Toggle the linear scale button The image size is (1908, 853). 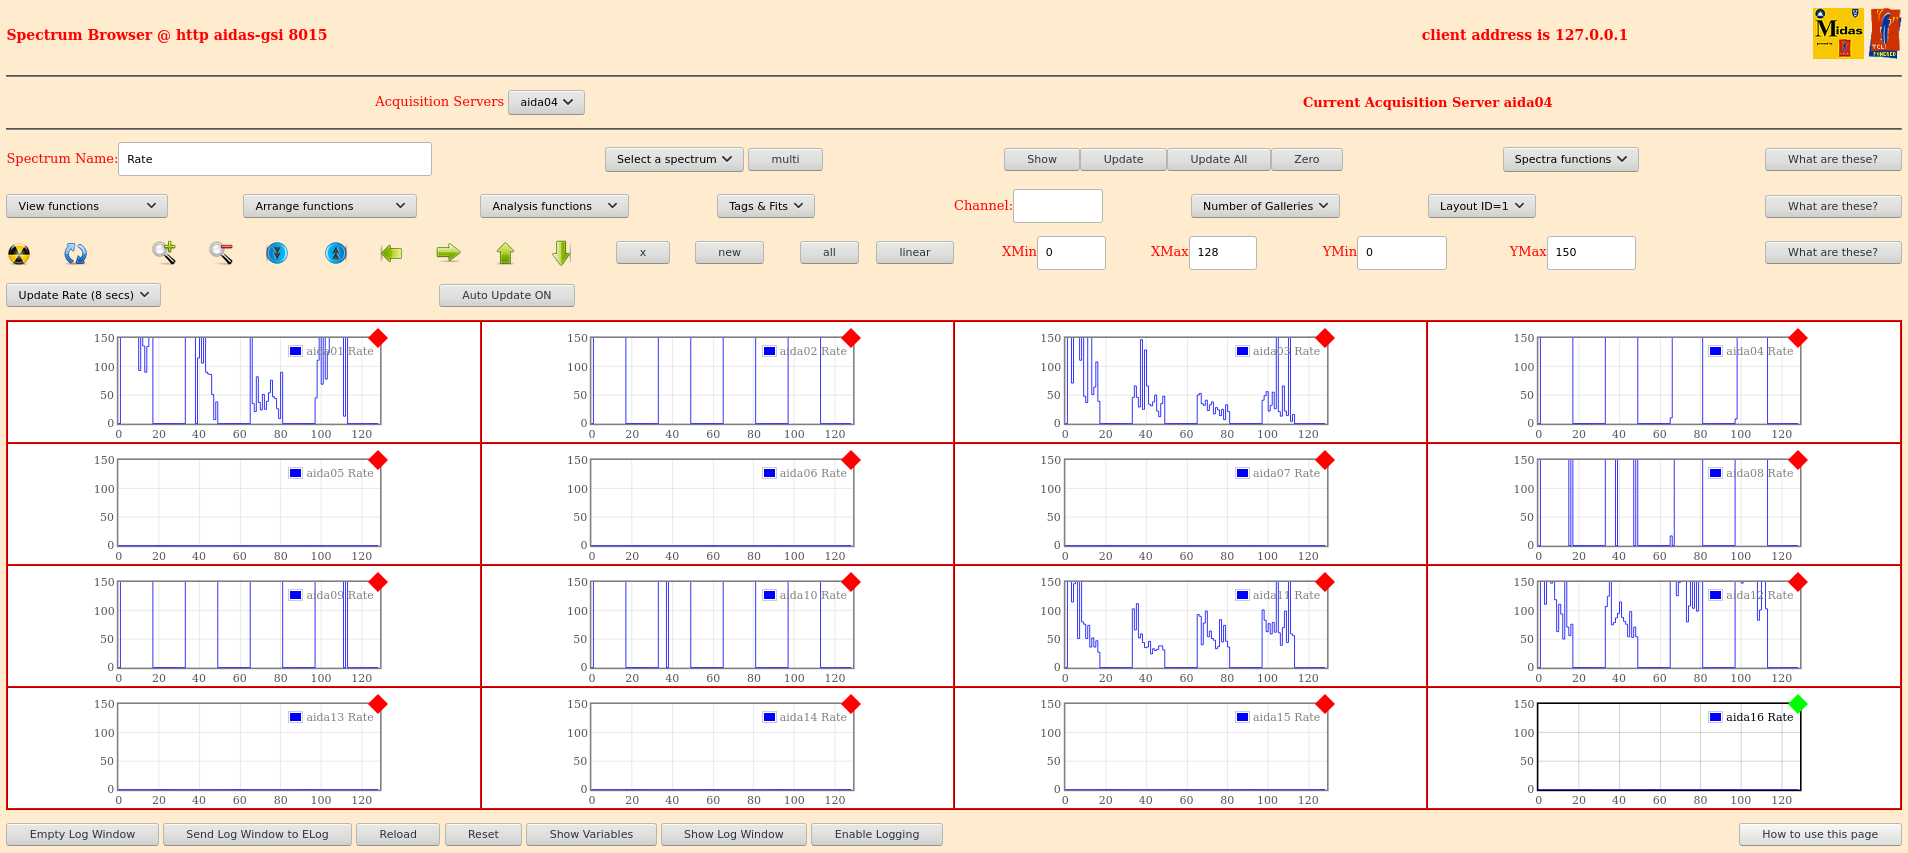click(914, 253)
